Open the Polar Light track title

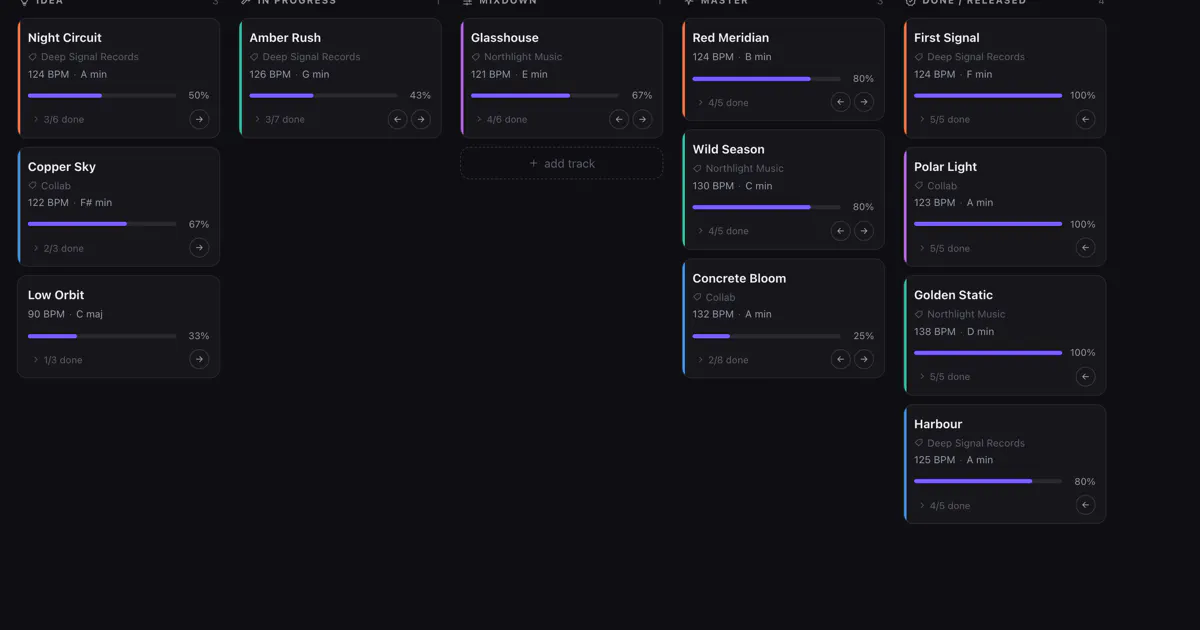[x=946, y=167]
